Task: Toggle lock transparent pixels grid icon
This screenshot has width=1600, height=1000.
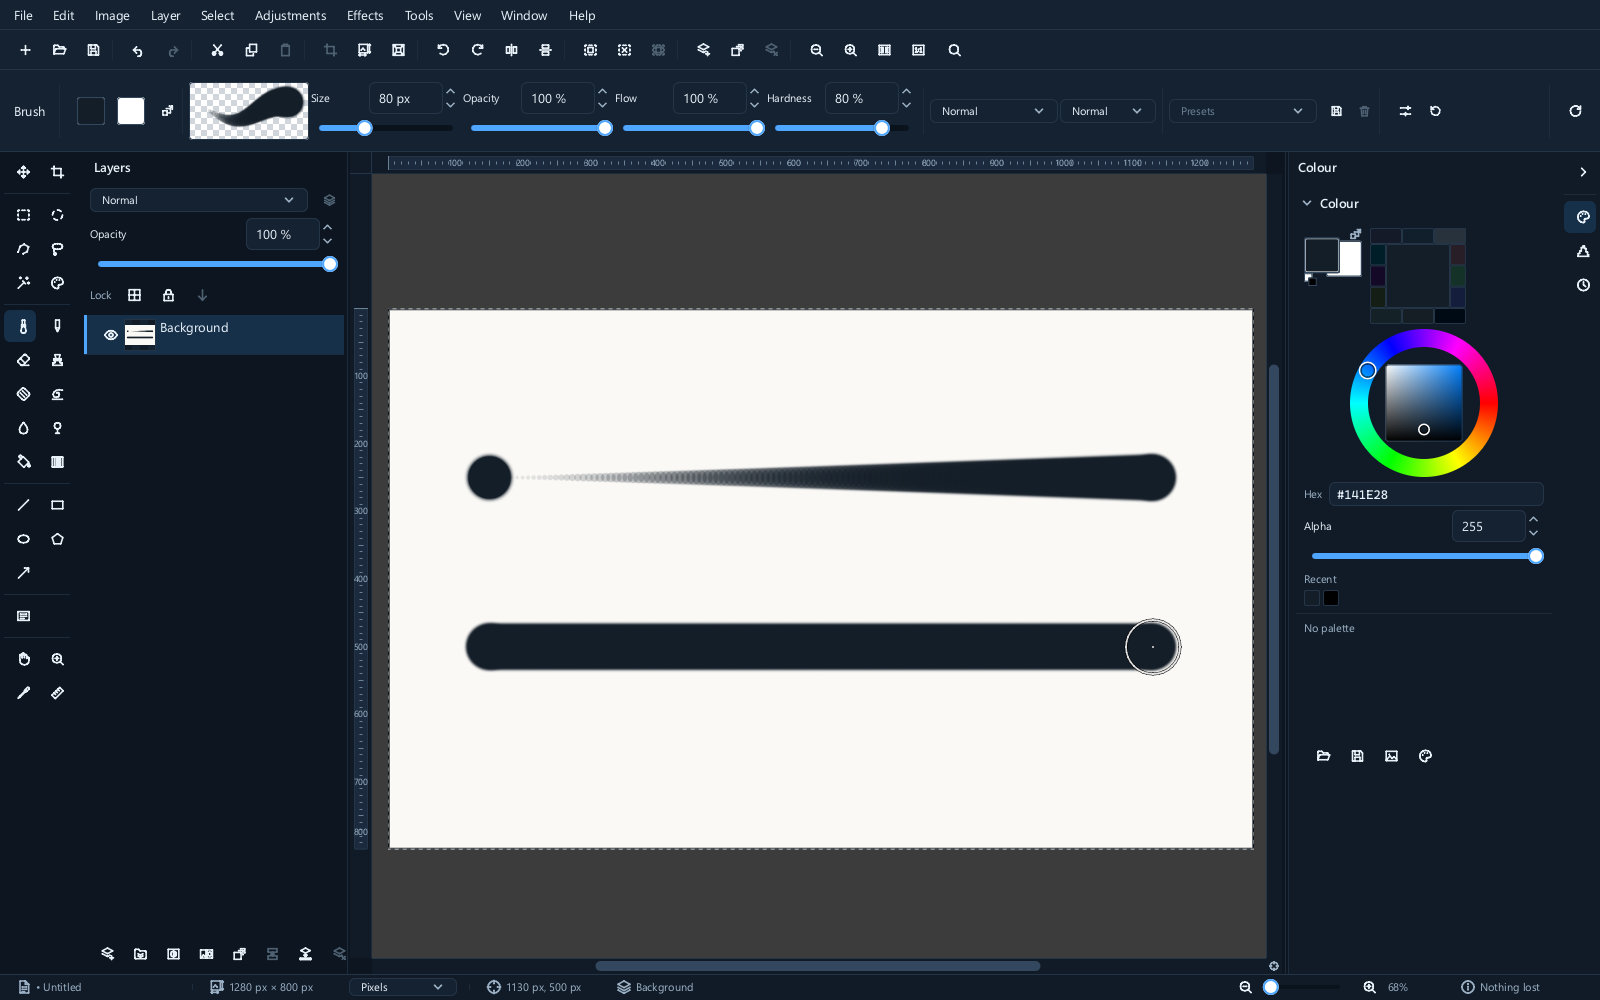Action: point(134,295)
